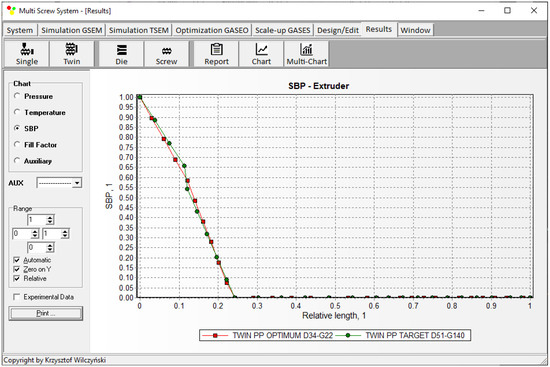Click the Copyright by Krzysztof Wilczyński status text
This screenshot has width=550, height=367.
coord(55,360)
